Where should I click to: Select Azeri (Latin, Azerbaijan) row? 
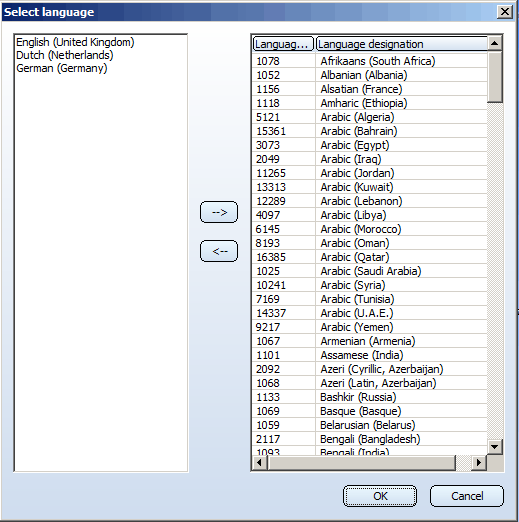pos(370,383)
